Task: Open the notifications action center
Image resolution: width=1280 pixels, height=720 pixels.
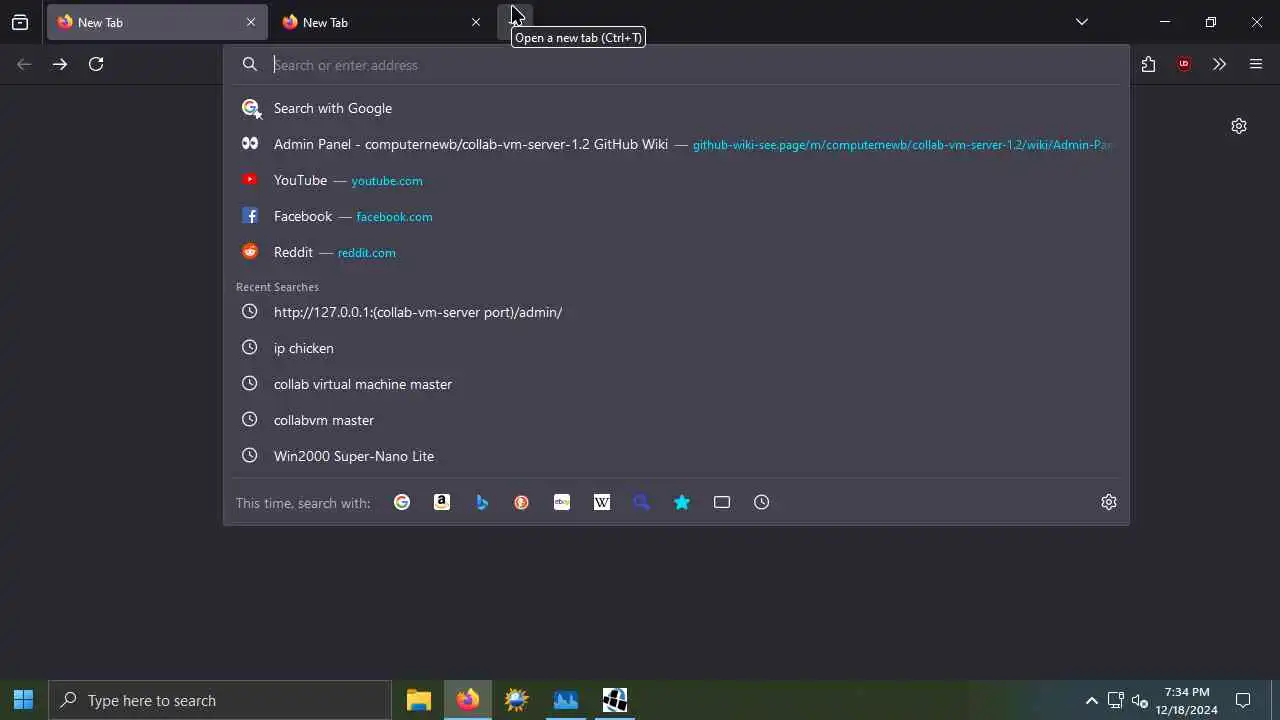Action: point(1243,700)
